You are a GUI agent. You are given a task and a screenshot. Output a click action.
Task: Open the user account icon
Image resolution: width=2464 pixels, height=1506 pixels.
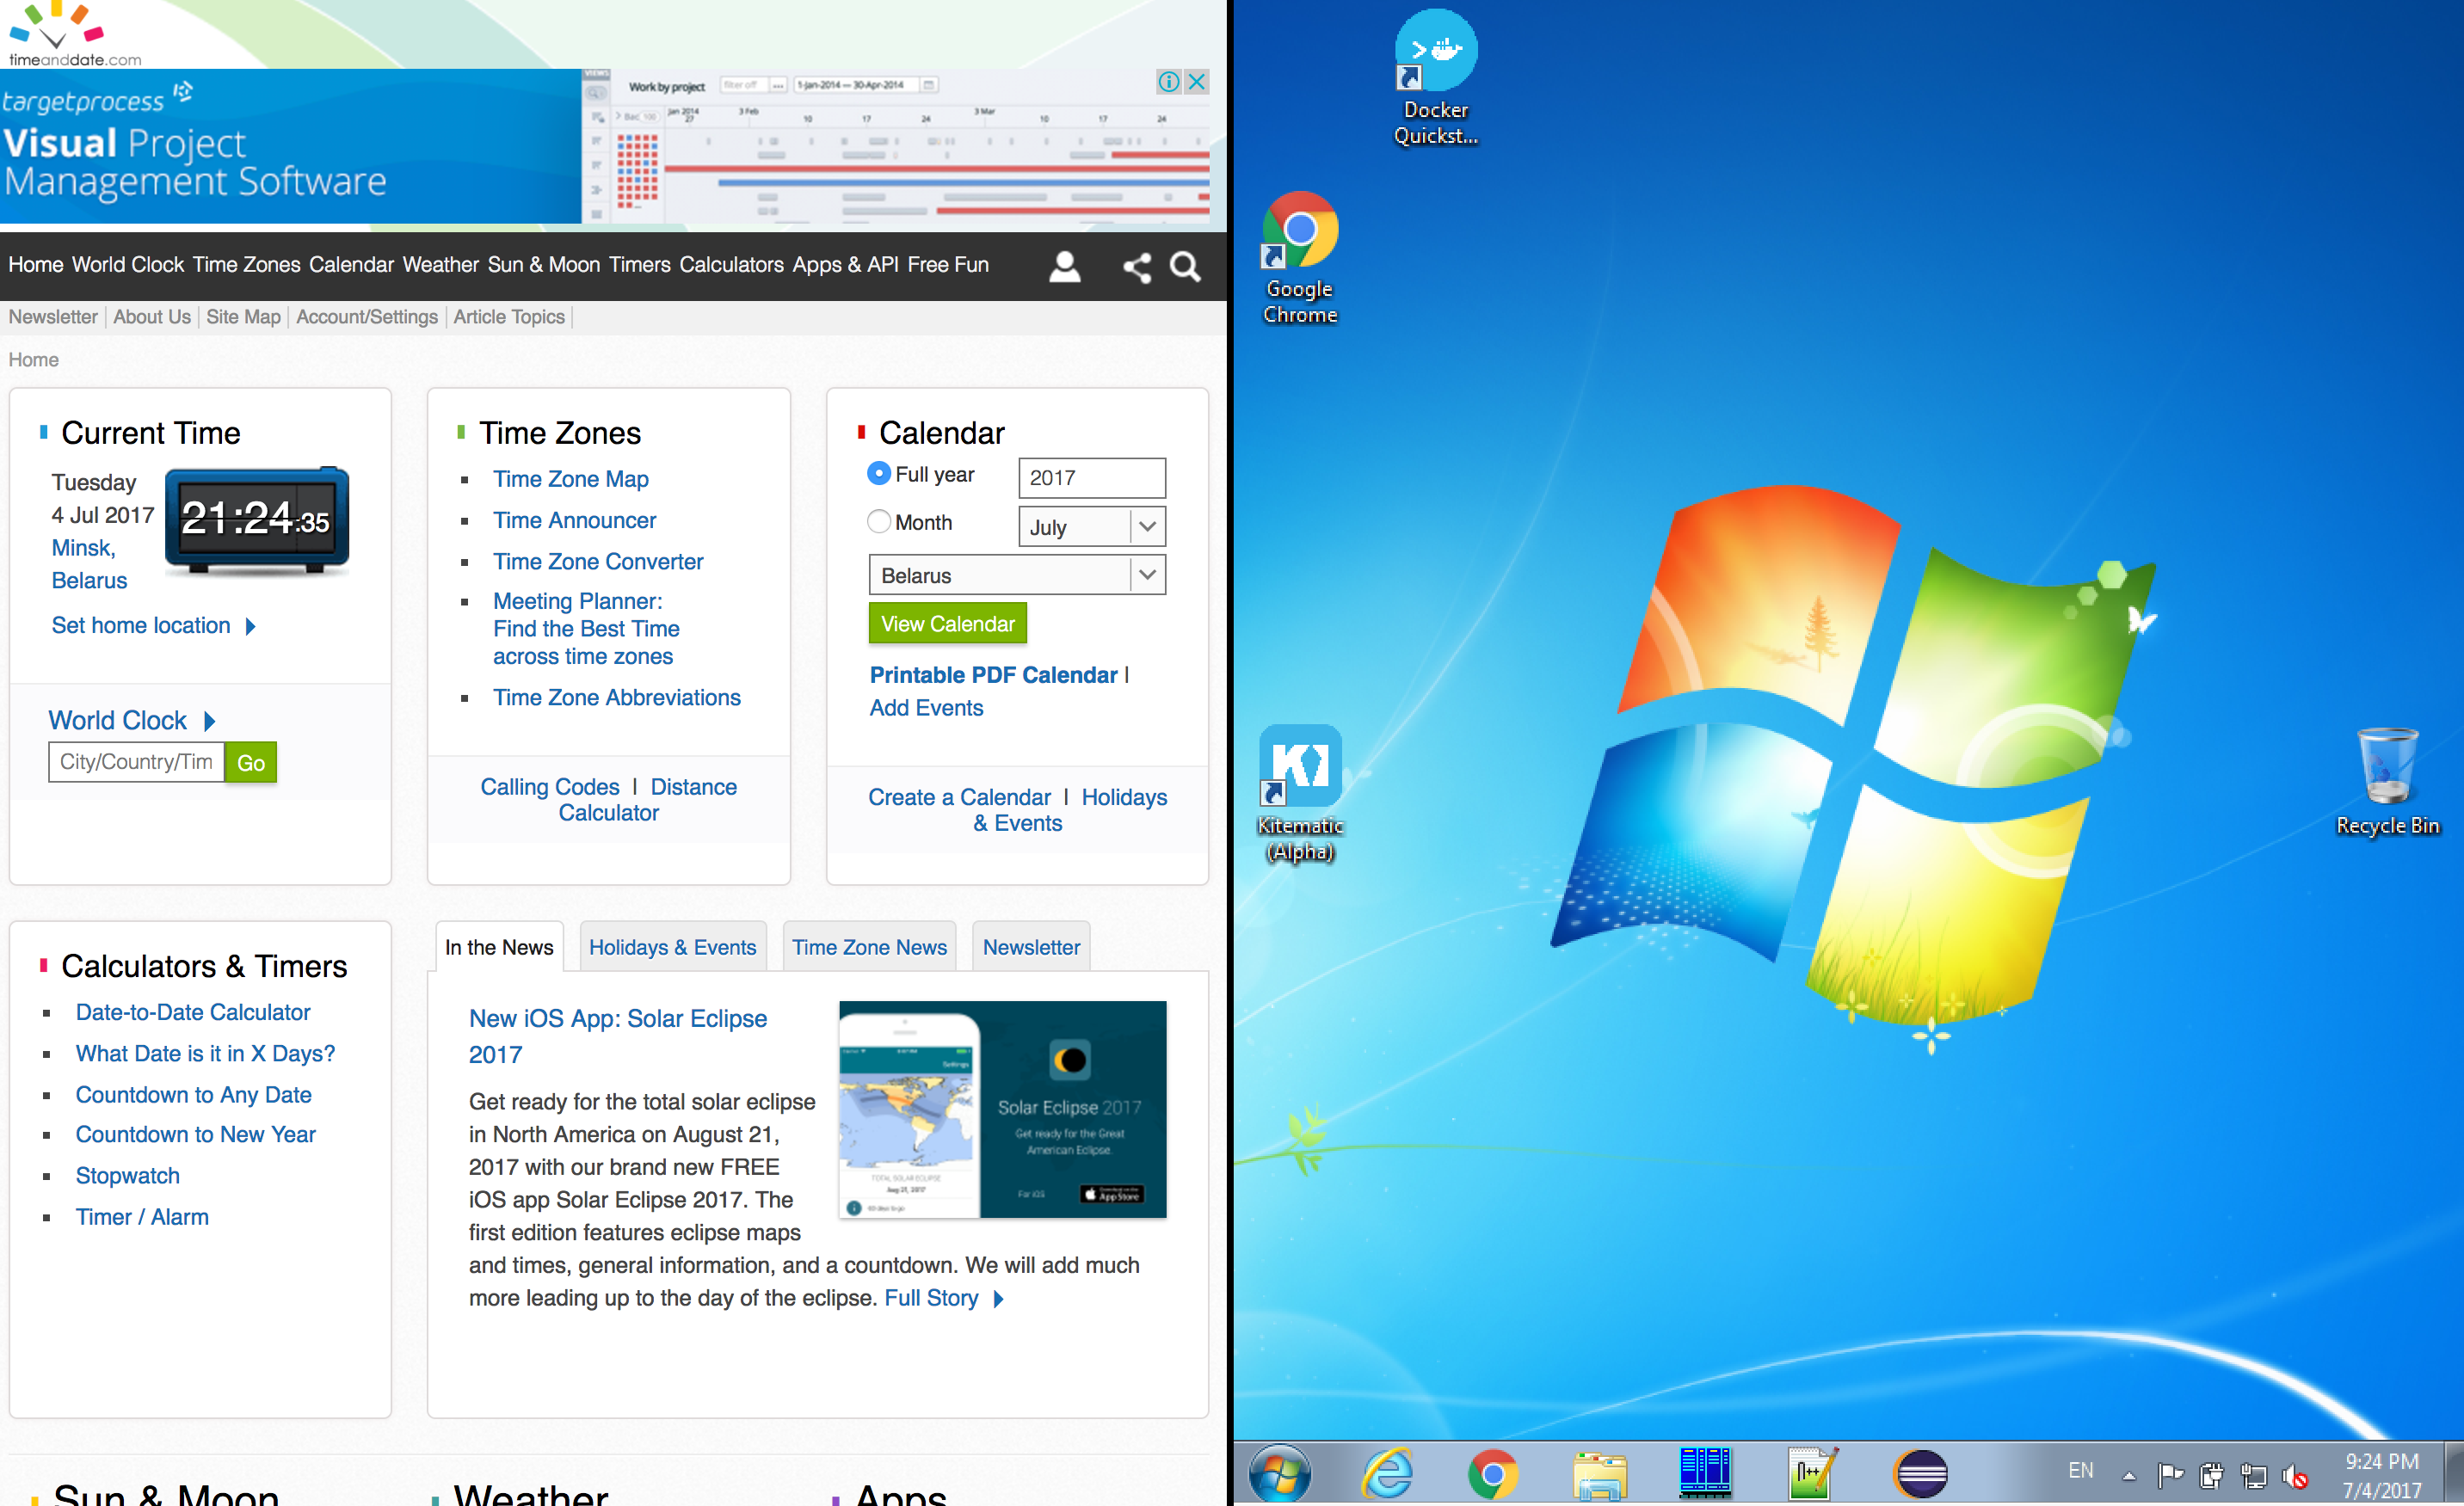coord(1064,266)
